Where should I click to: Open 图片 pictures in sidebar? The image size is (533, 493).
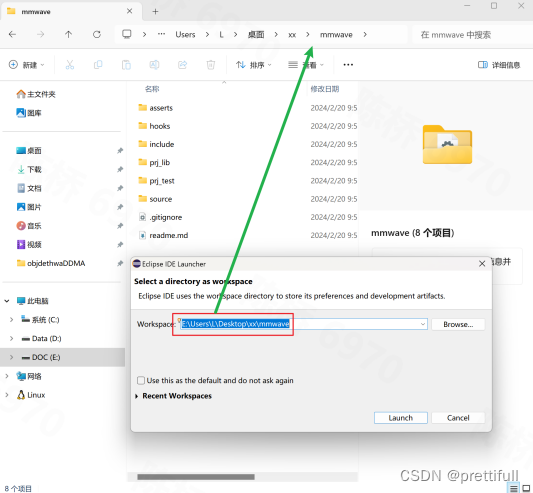coord(29,207)
